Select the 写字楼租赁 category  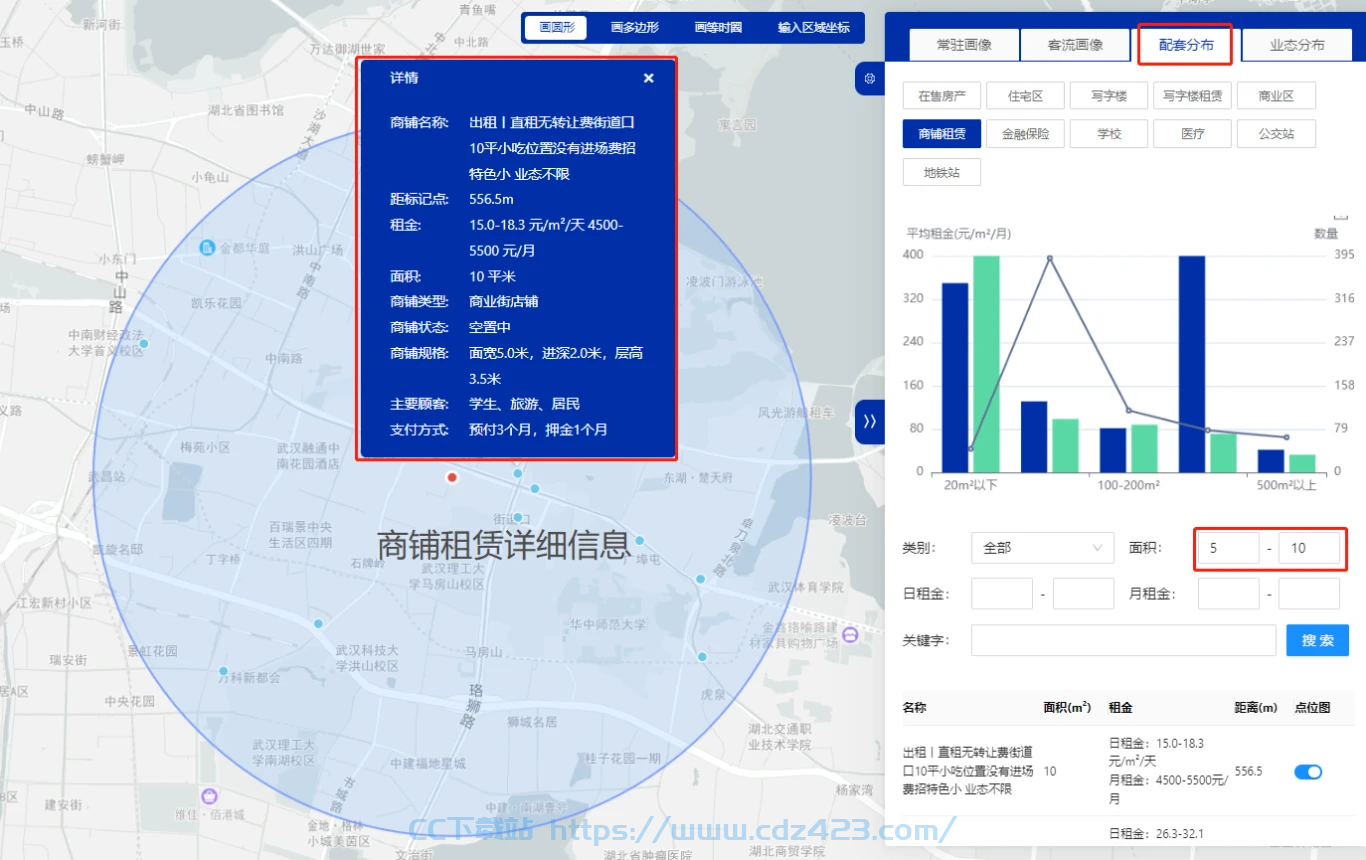coord(1192,96)
